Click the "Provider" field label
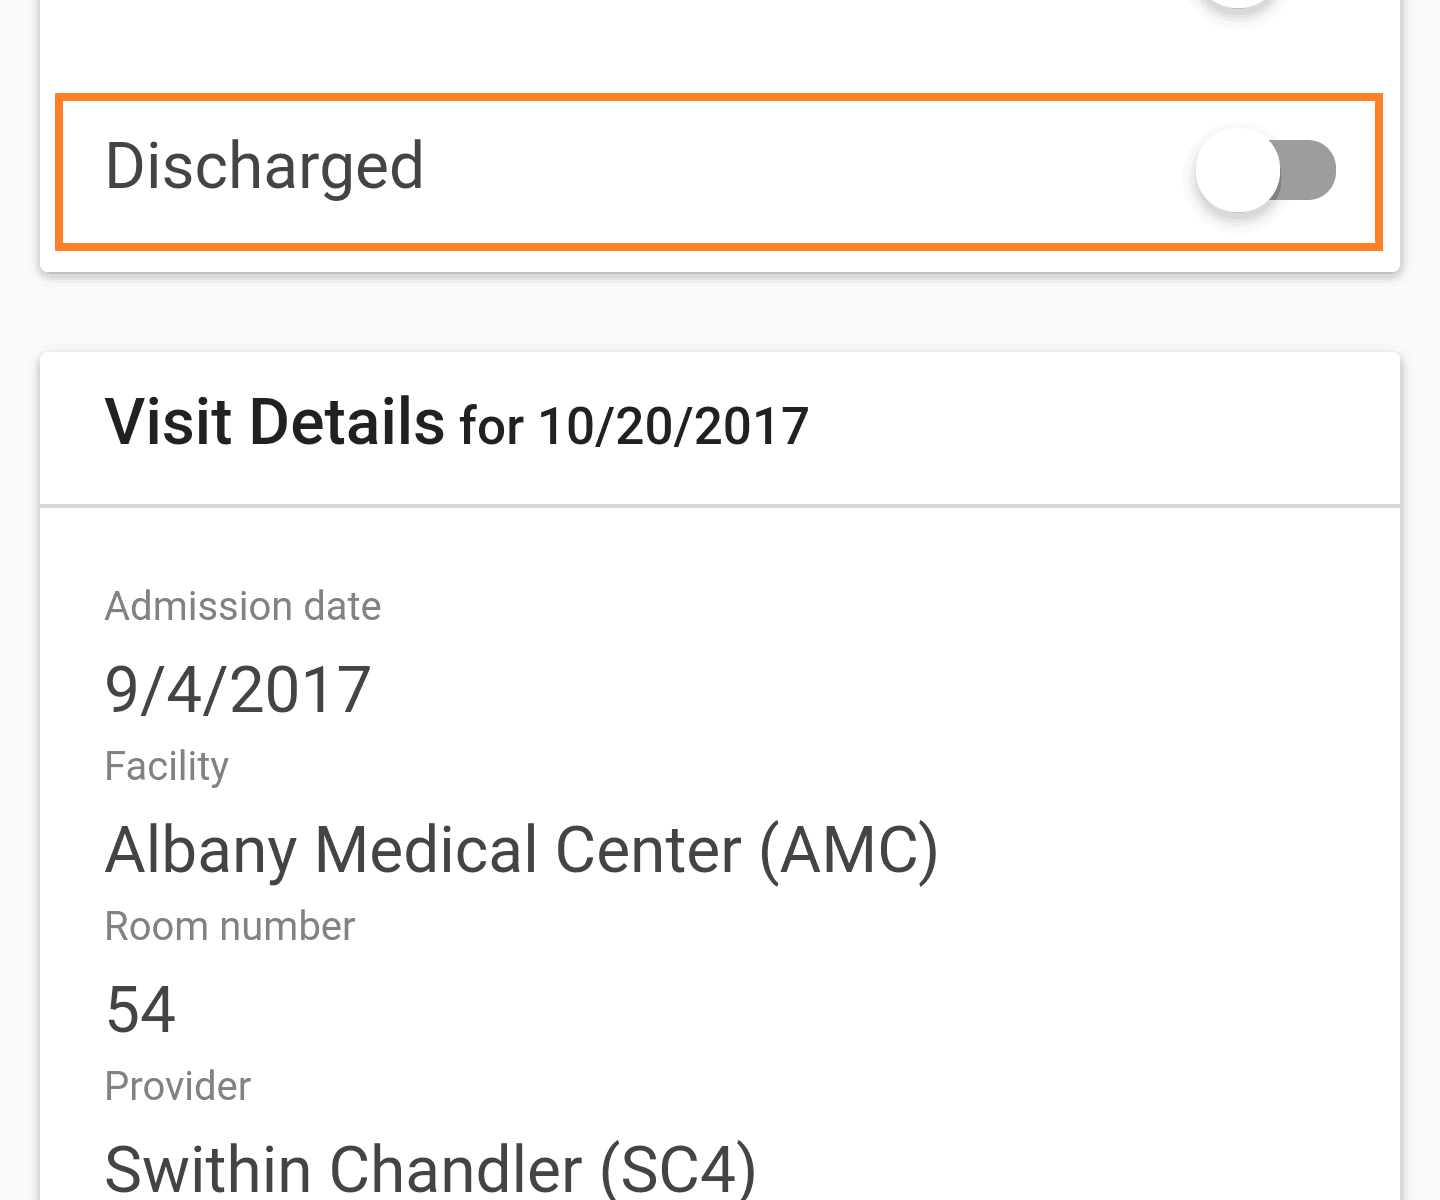Image resolution: width=1440 pixels, height=1200 pixels. tap(178, 1087)
